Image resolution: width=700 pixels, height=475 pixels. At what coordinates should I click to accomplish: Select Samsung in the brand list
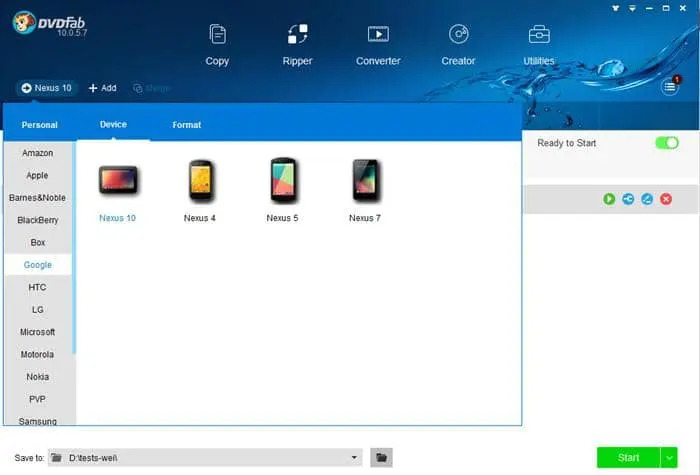[38, 420]
